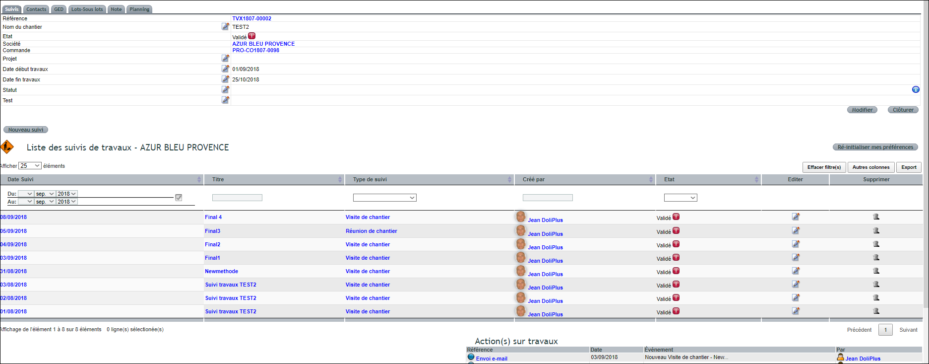The width and height of the screenshot is (929, 364).
Task: Click the Créé par filter input field
Action: 547,197
